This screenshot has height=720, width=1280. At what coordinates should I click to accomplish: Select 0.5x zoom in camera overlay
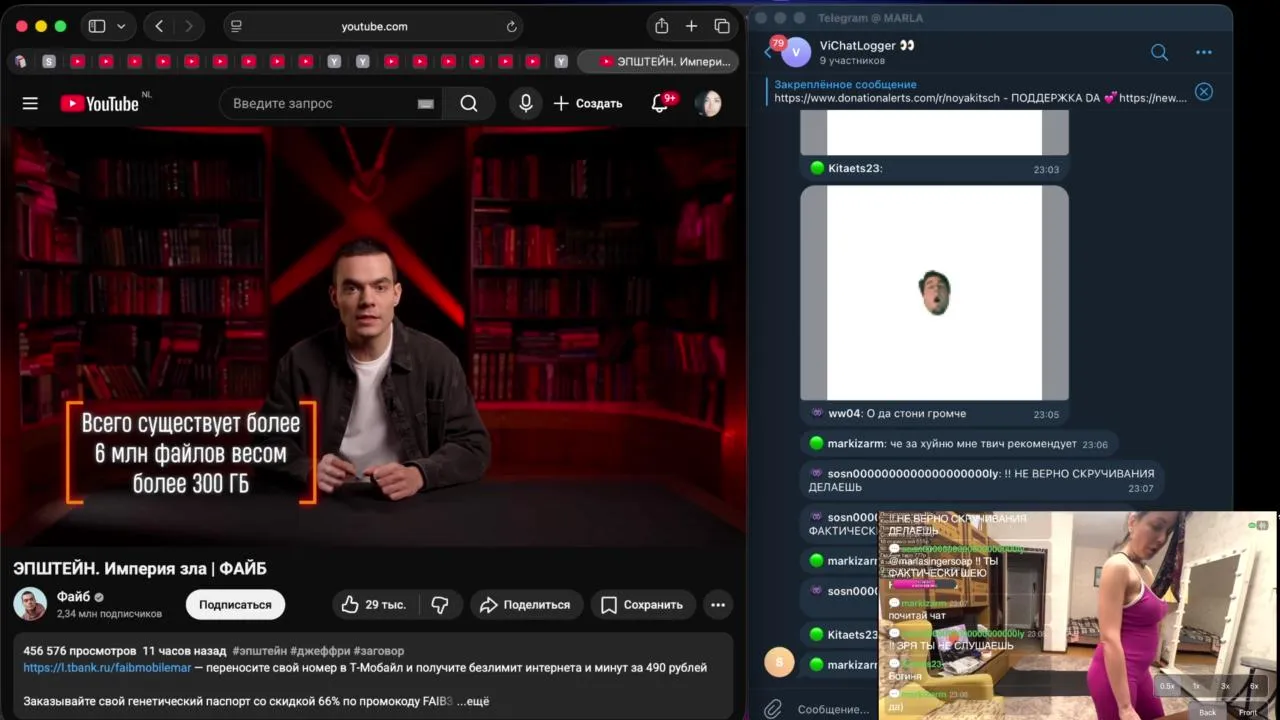[1167, 686]
